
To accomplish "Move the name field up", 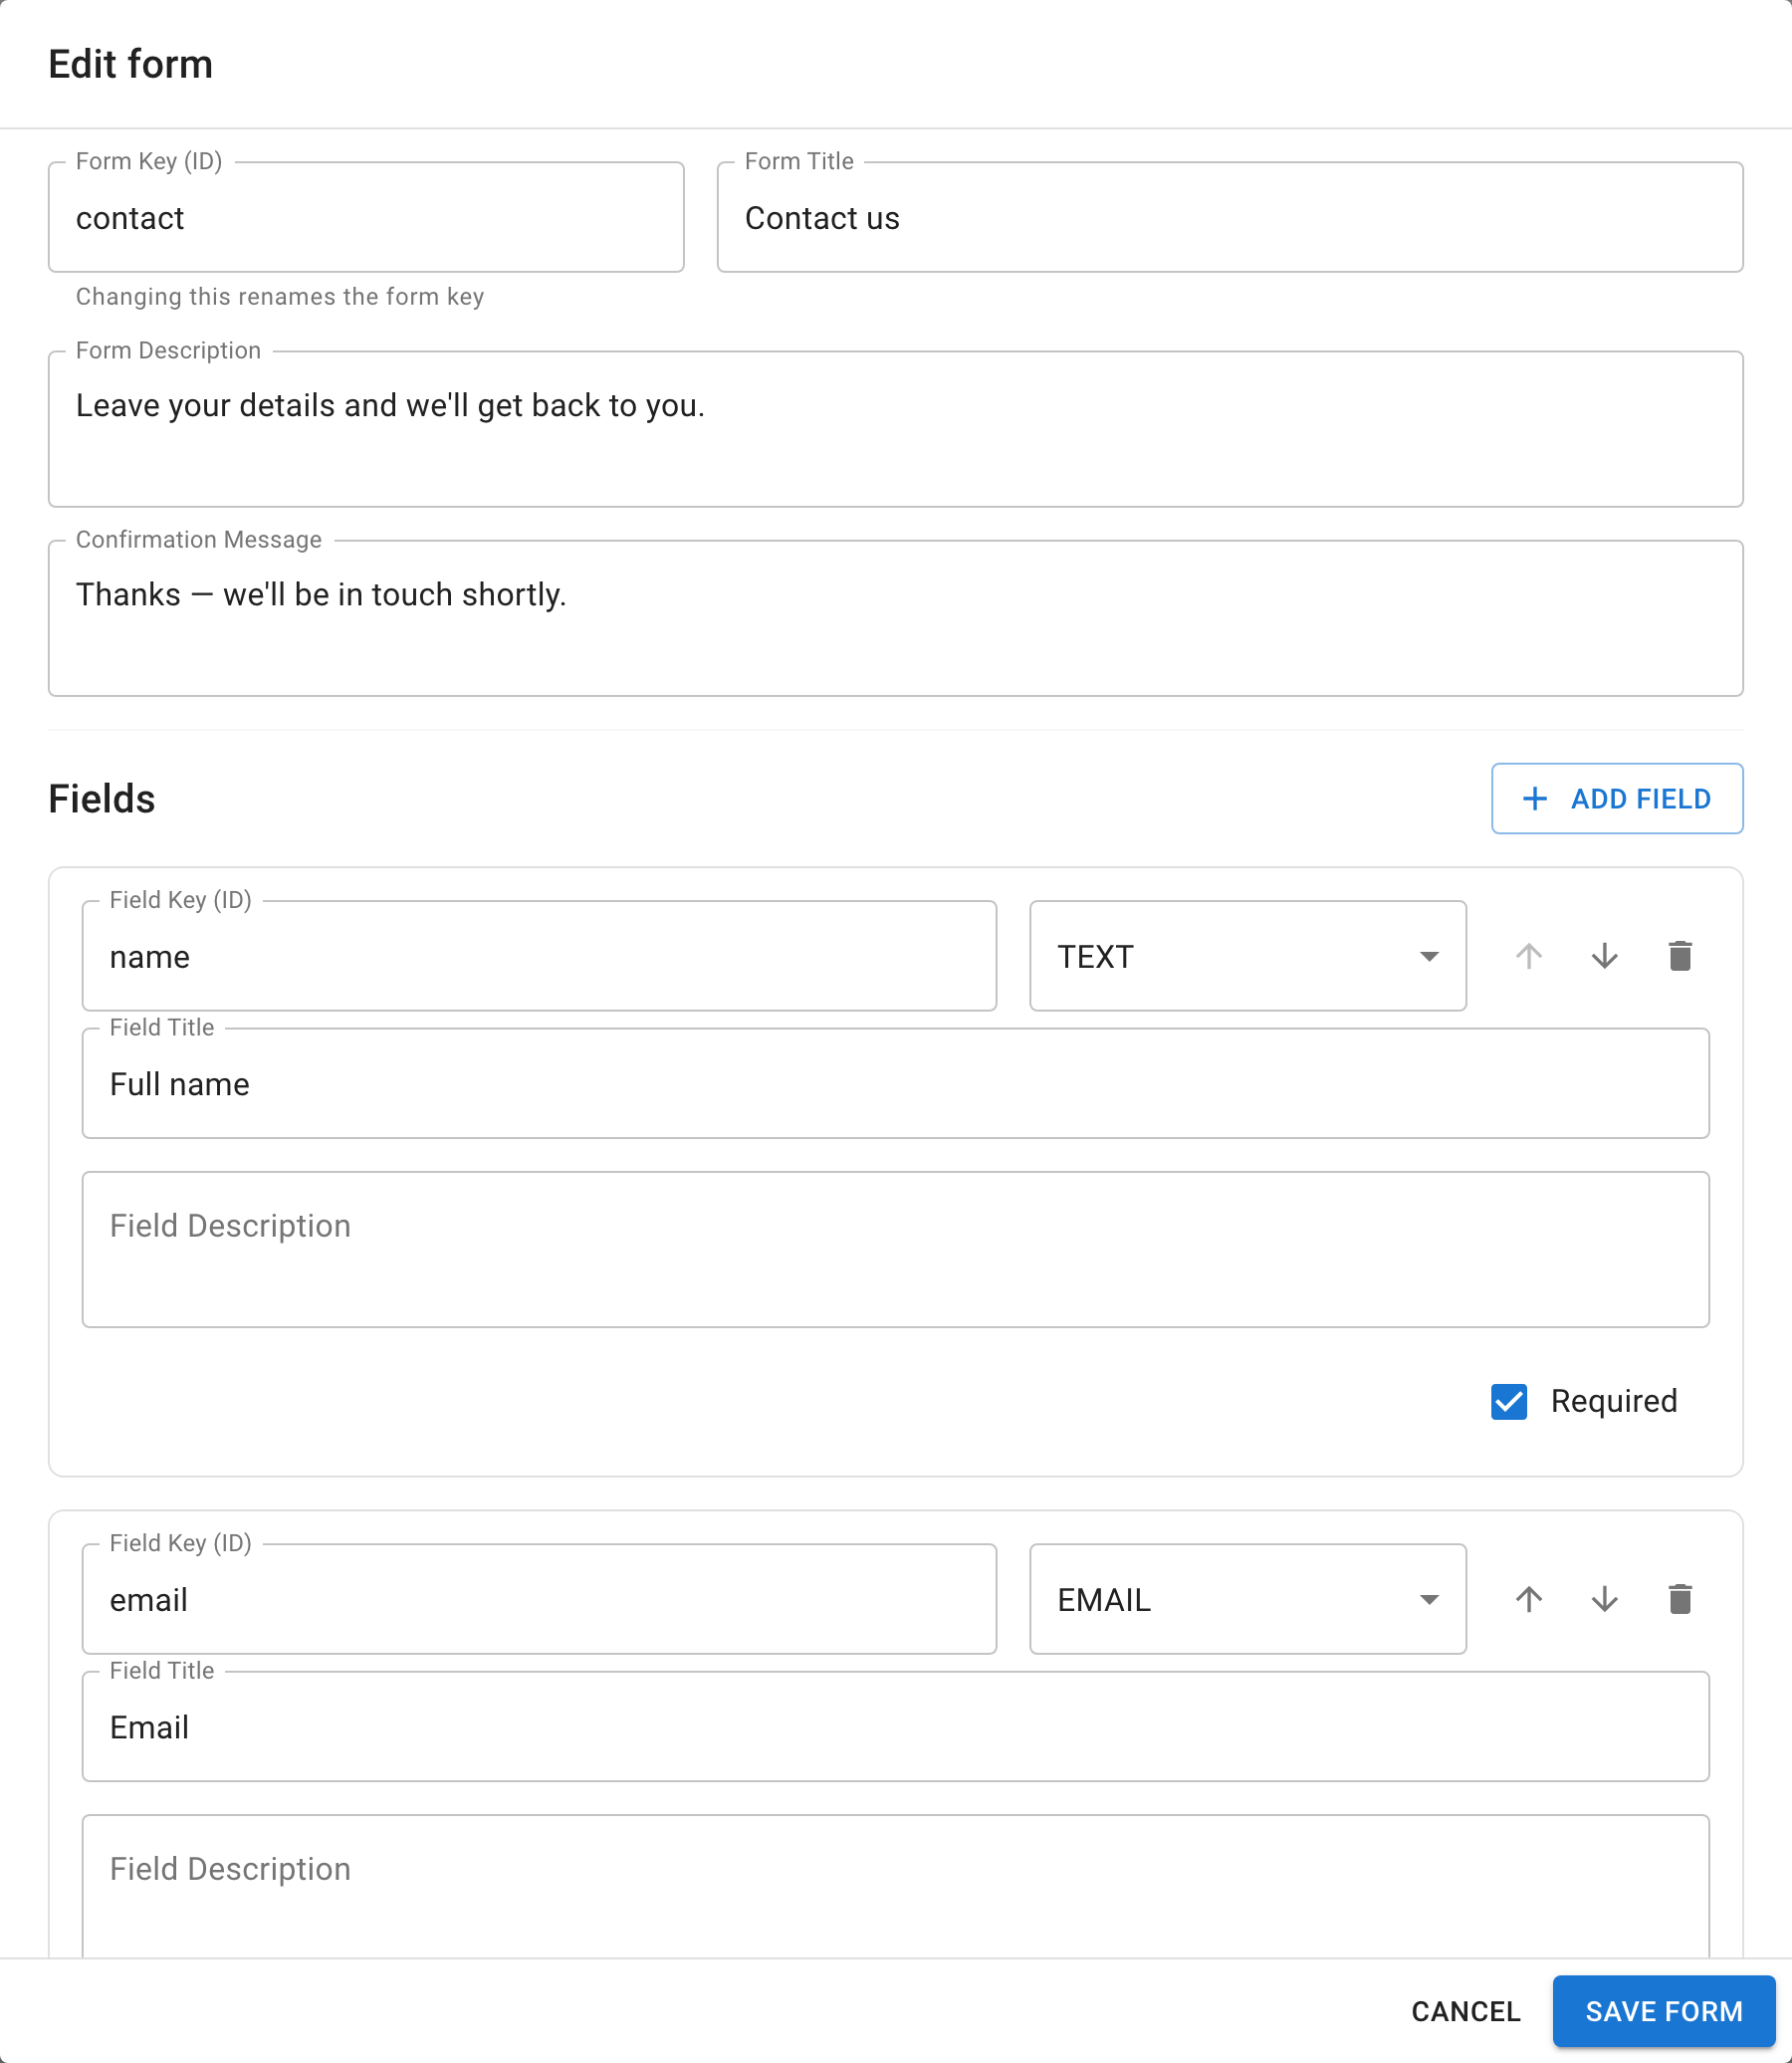I will pyautogui.click(x=1528, y=956).
